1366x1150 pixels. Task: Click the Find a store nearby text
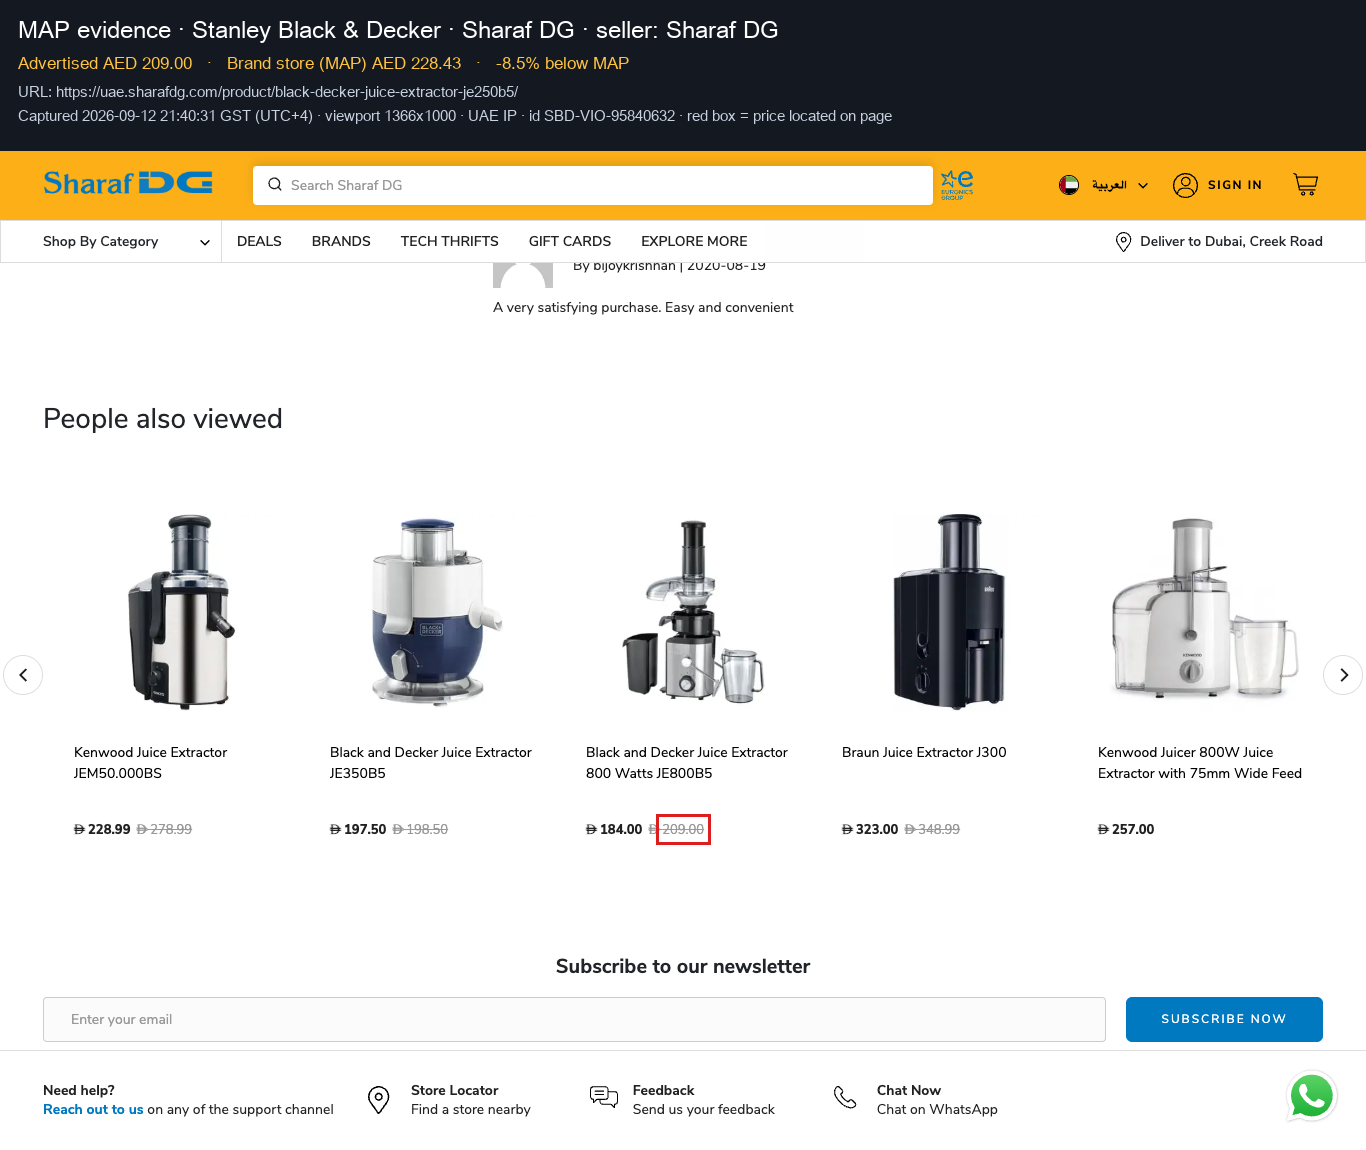(x=471, y=1110)
